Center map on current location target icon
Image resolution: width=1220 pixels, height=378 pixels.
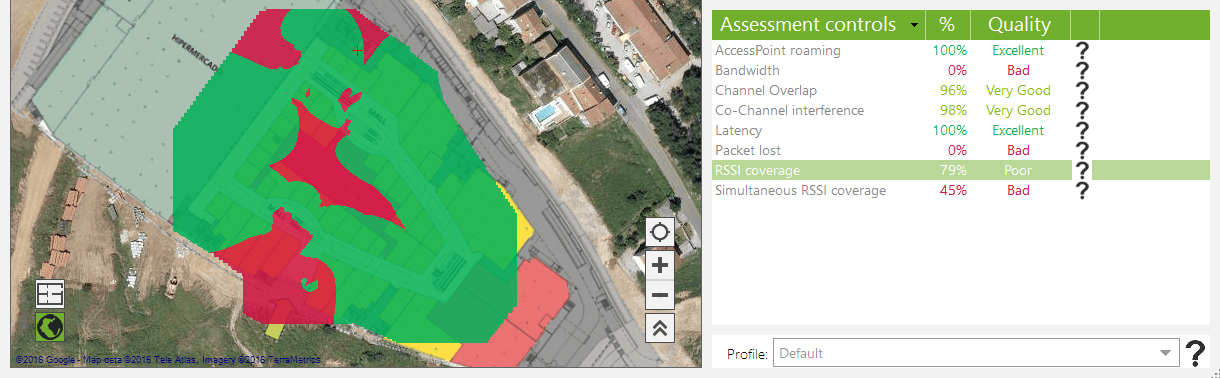(660, 232)
